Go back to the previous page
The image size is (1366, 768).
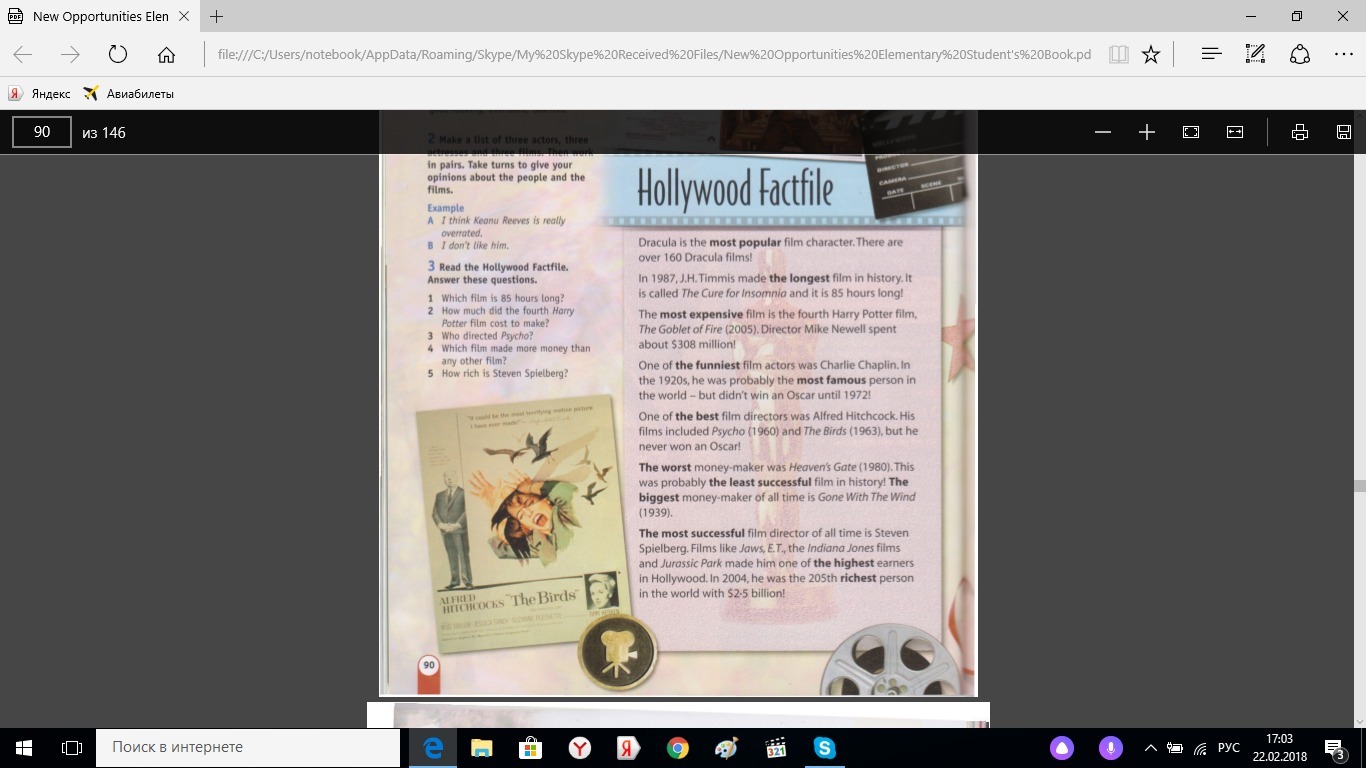click(22, 55)
